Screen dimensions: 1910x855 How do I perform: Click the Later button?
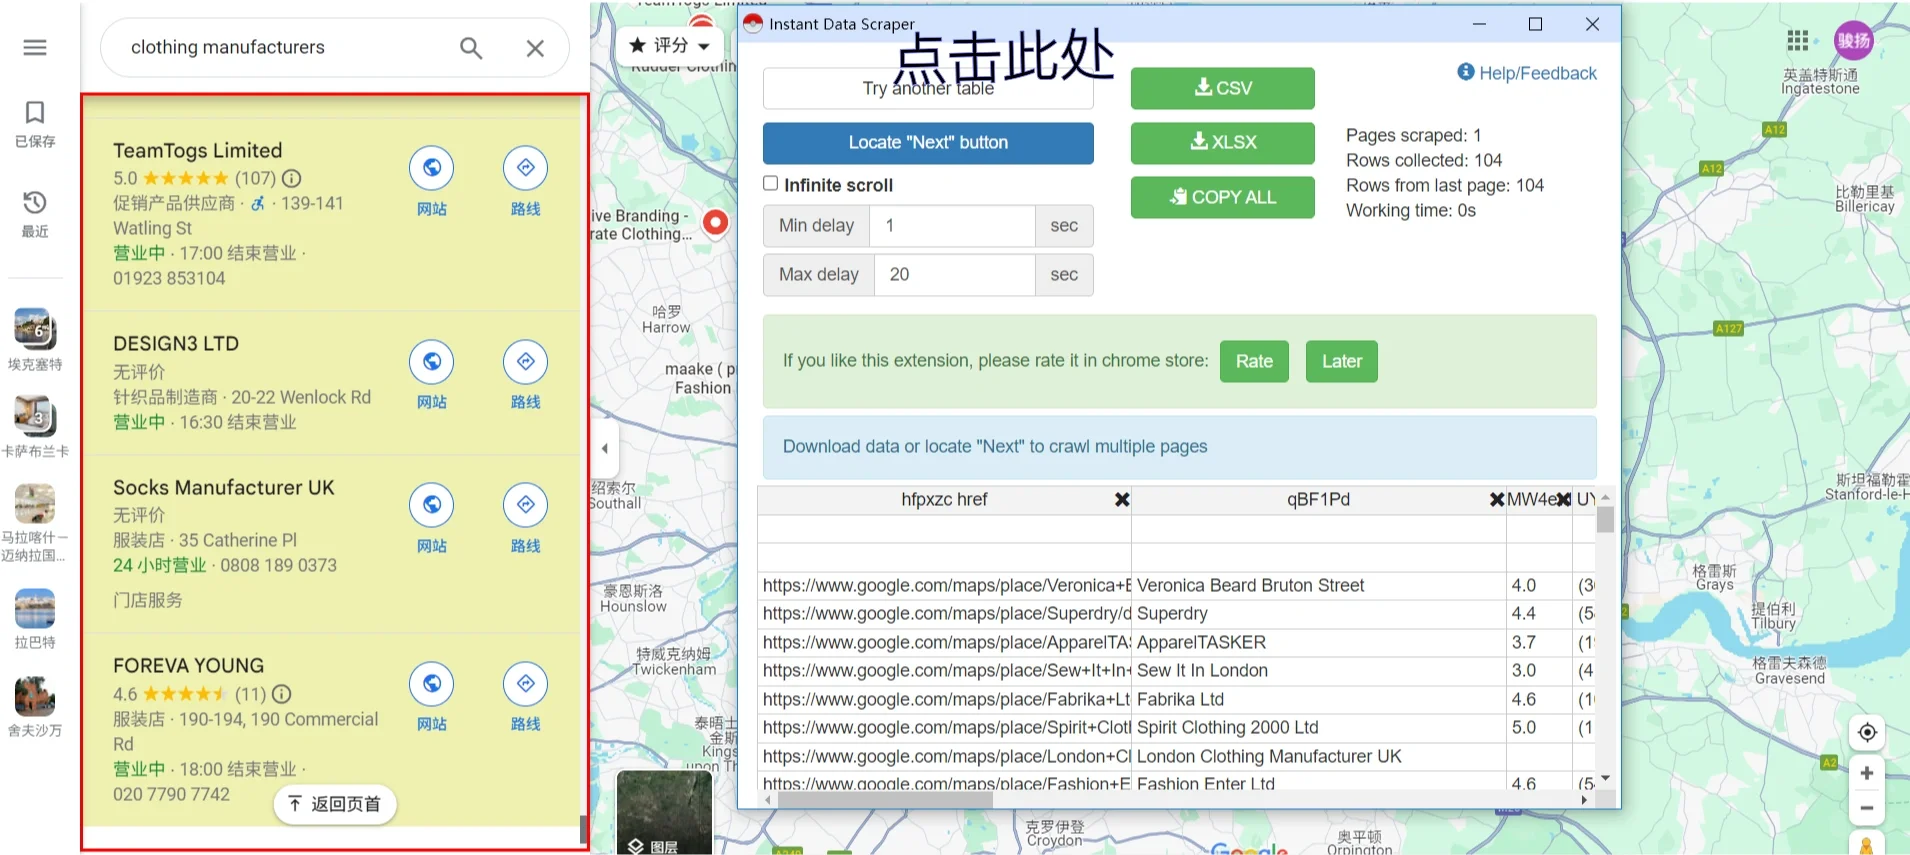pyautogui.click(x=1341, y=361)
